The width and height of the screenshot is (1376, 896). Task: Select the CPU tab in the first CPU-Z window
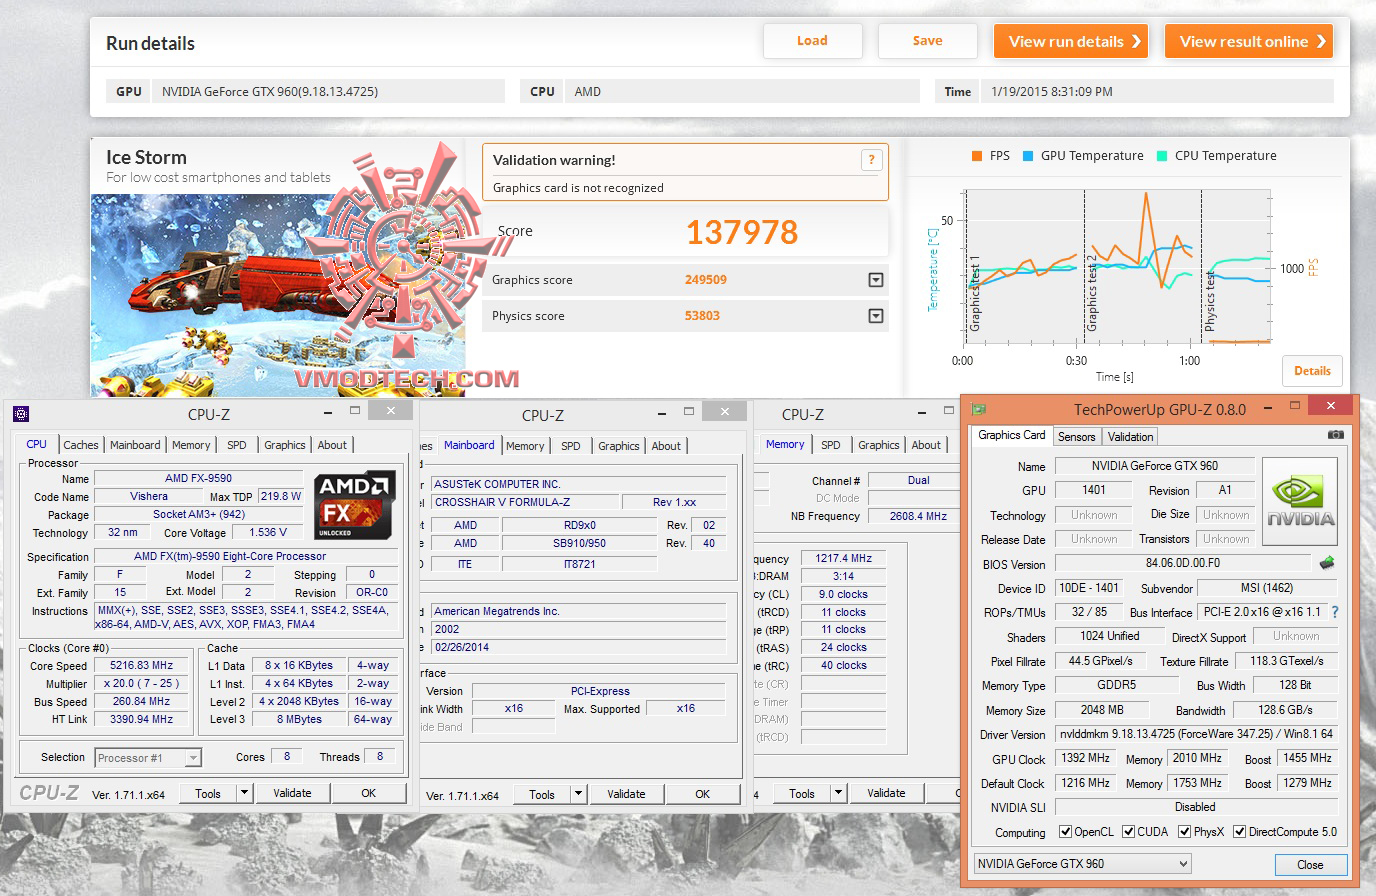tap(37, 444)
